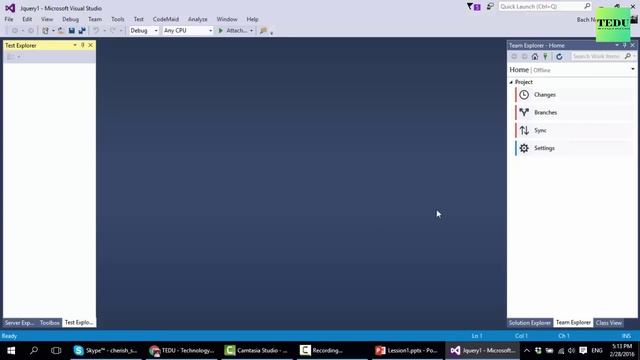Switch to Camtasia Studio in the taskbar
Screen dimensions: 640x360
[x=257, y=350]
